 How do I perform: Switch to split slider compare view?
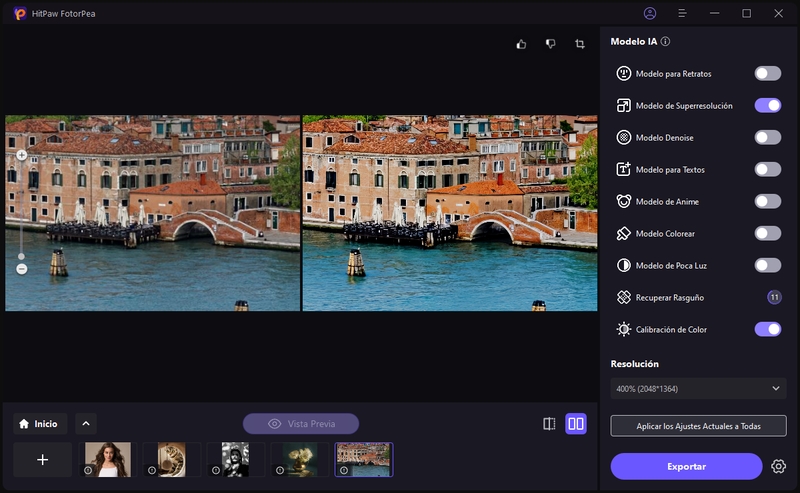[x=549, y=424]
